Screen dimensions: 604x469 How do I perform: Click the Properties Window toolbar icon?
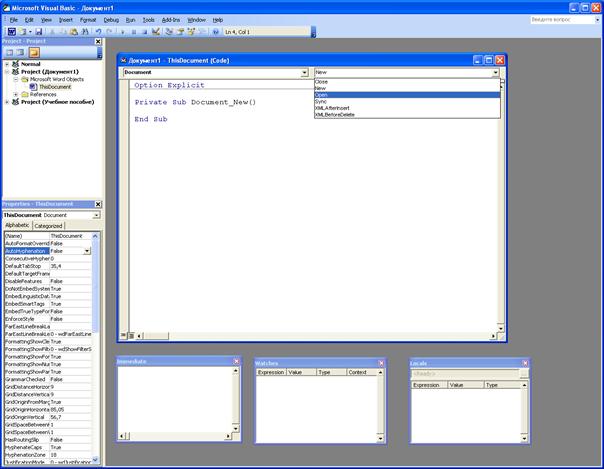pos(180,32)
